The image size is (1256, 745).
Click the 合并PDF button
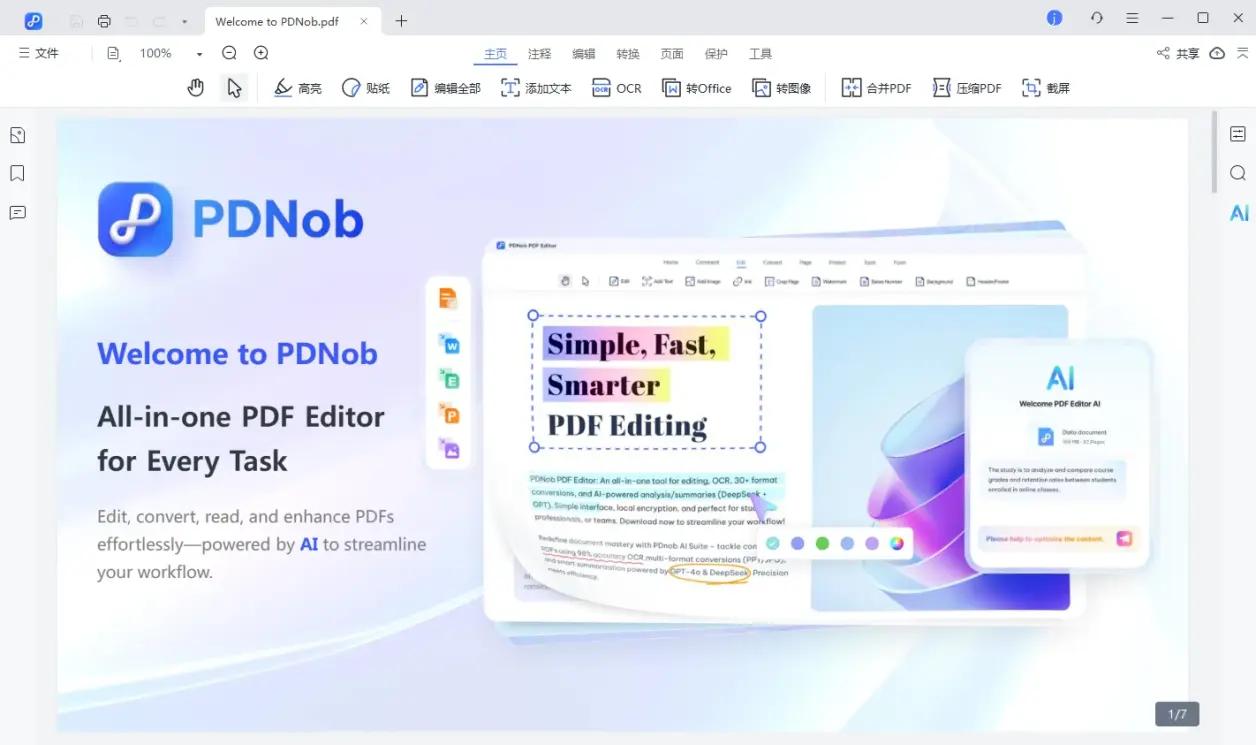[877, 88]
